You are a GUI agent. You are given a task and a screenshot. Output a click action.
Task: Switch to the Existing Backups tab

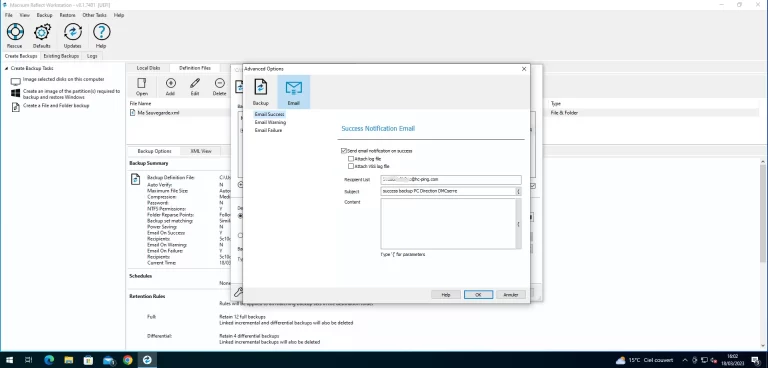61,56
